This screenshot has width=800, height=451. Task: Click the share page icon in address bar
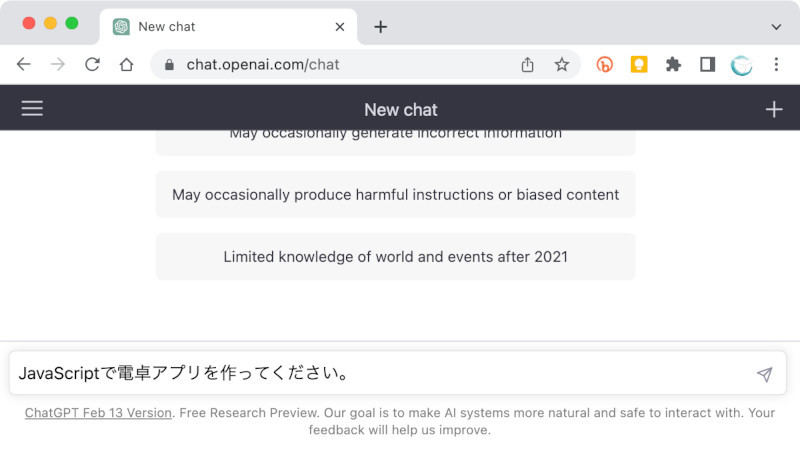(527, 65)
